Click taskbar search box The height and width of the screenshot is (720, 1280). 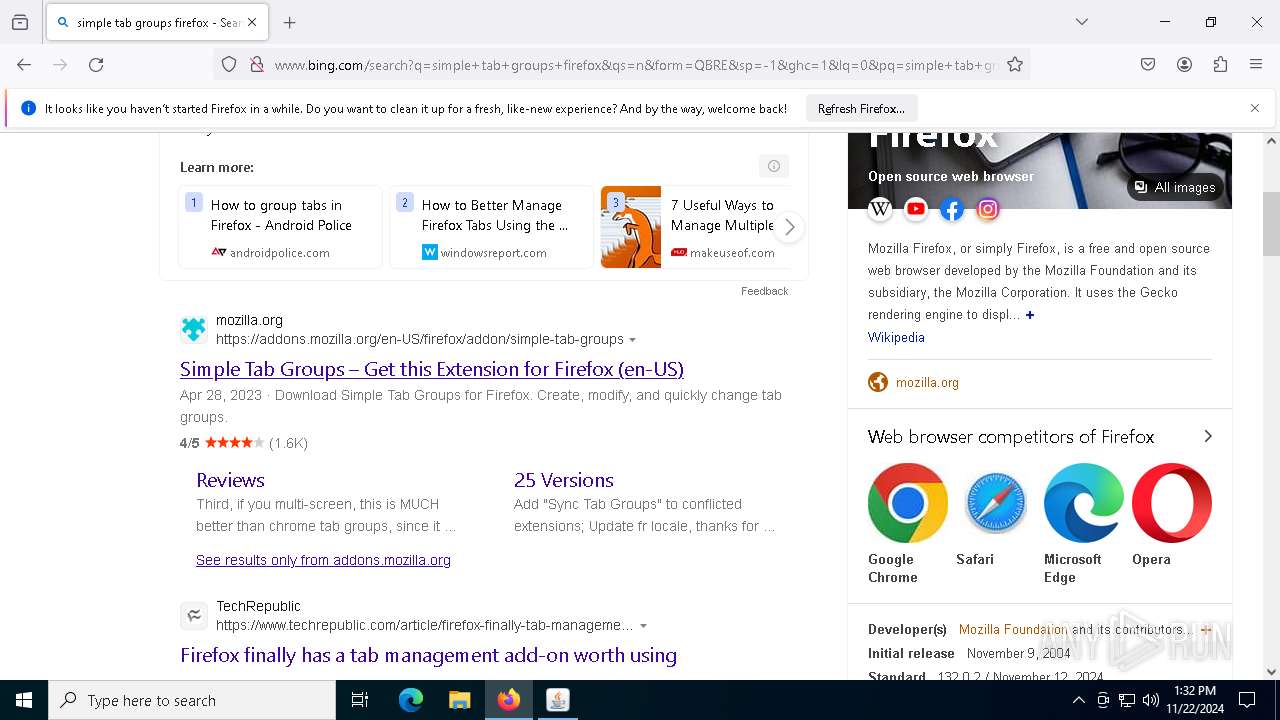coord(192,700)
